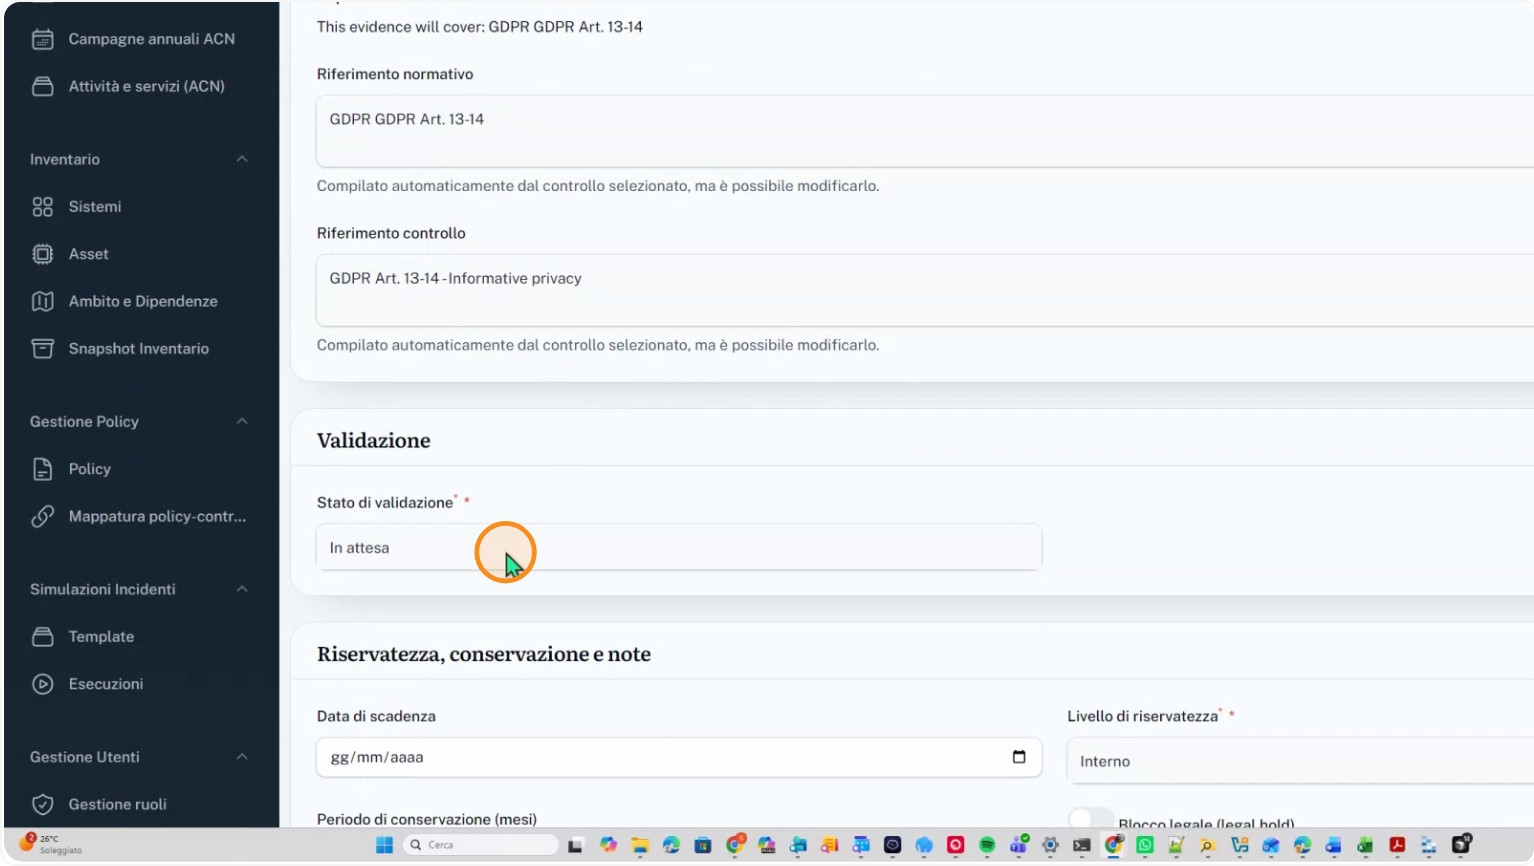Collapse the Inventario sidebar section
1534x866 pixels.
[242, 159]
